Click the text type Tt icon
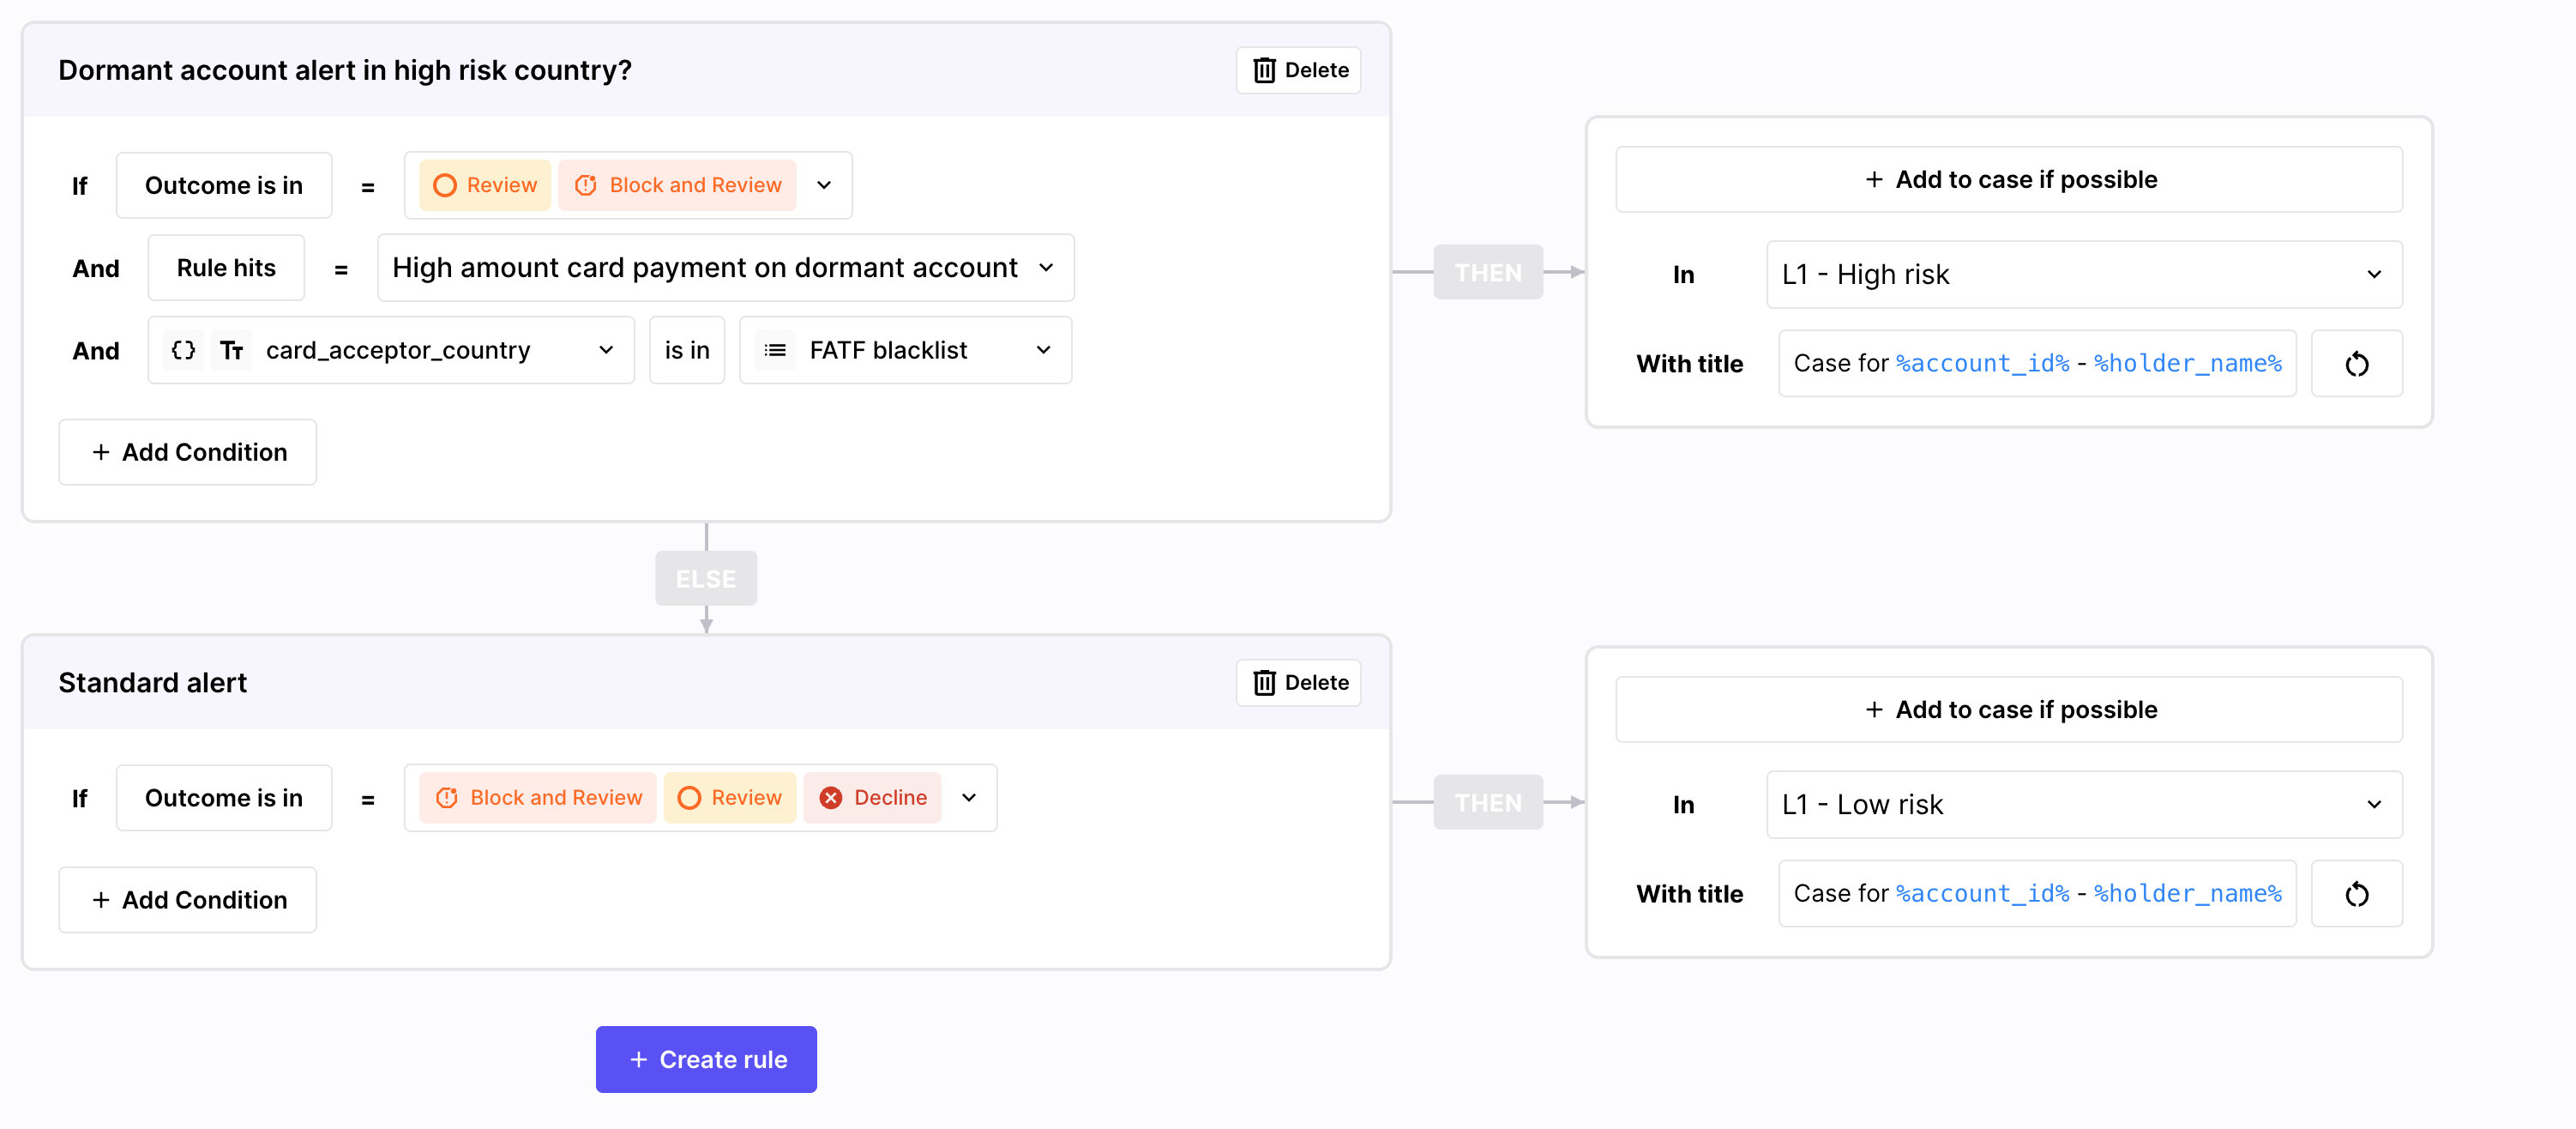 click(232, 350)
